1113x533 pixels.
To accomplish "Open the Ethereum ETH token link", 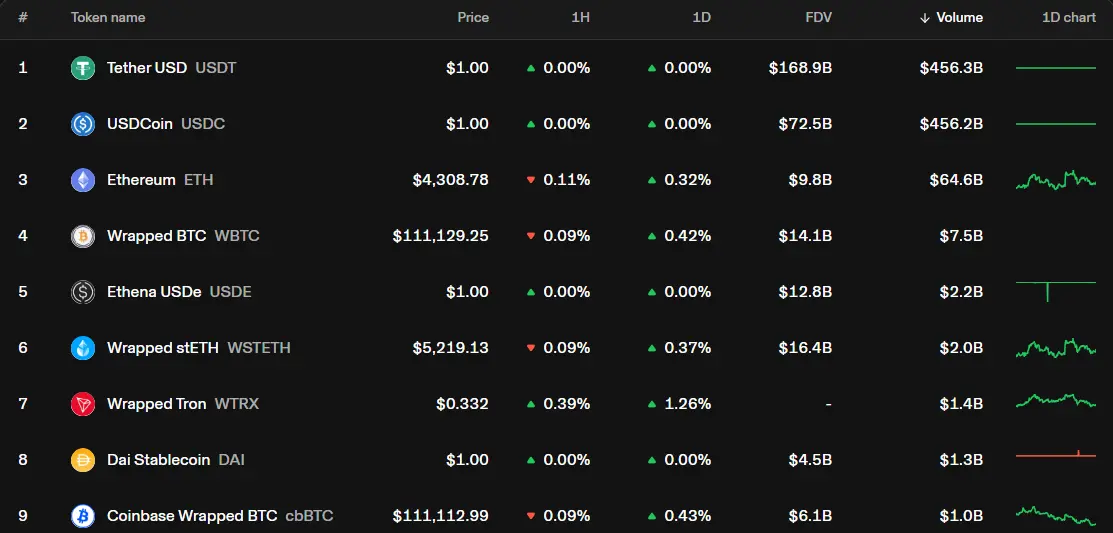I will pyautogui.click(x=160, y=180).
